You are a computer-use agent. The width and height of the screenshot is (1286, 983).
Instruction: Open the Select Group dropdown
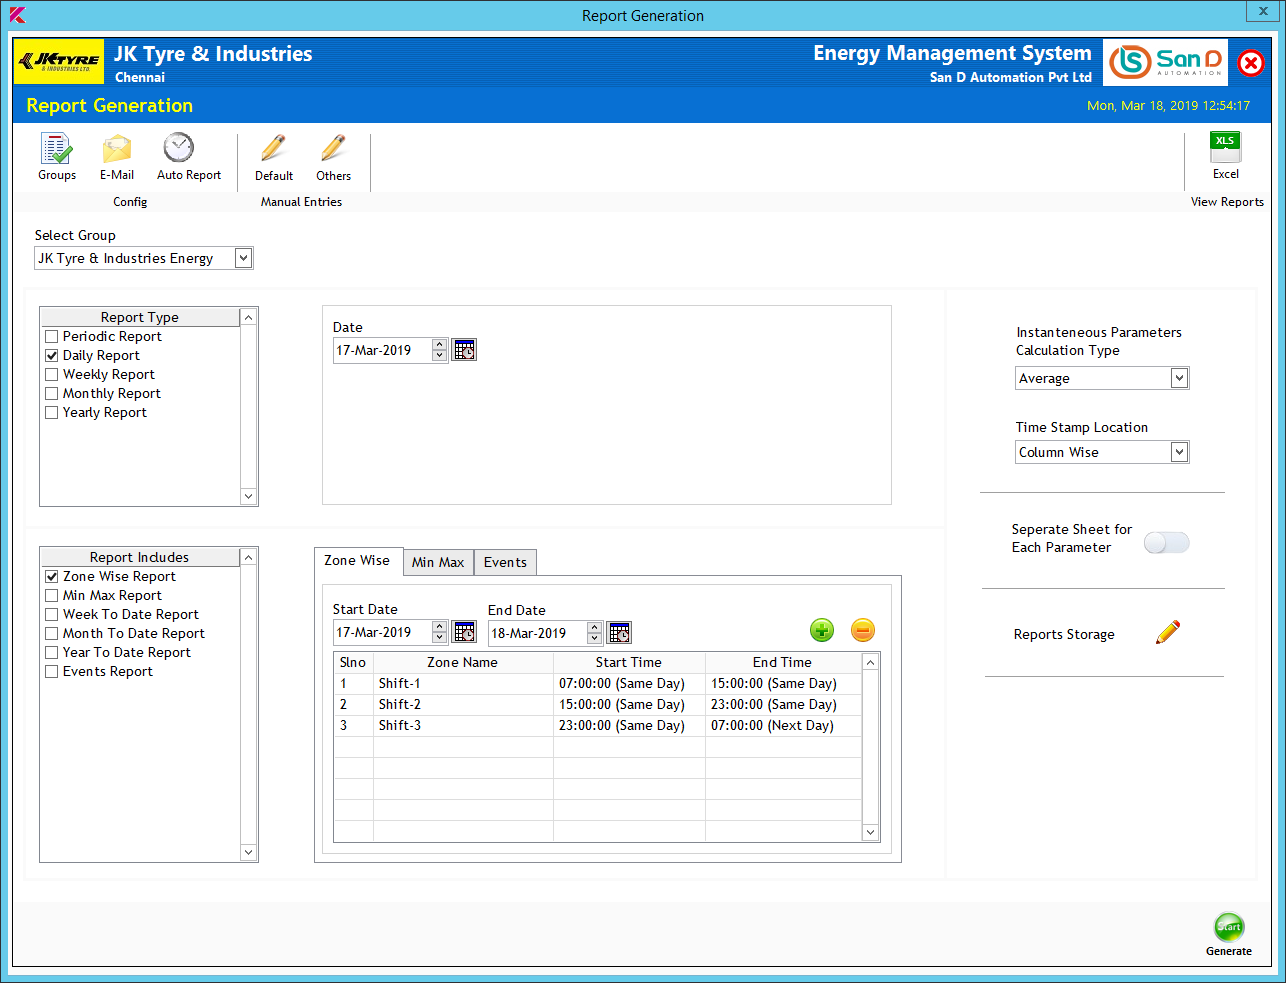coord(242,258)
